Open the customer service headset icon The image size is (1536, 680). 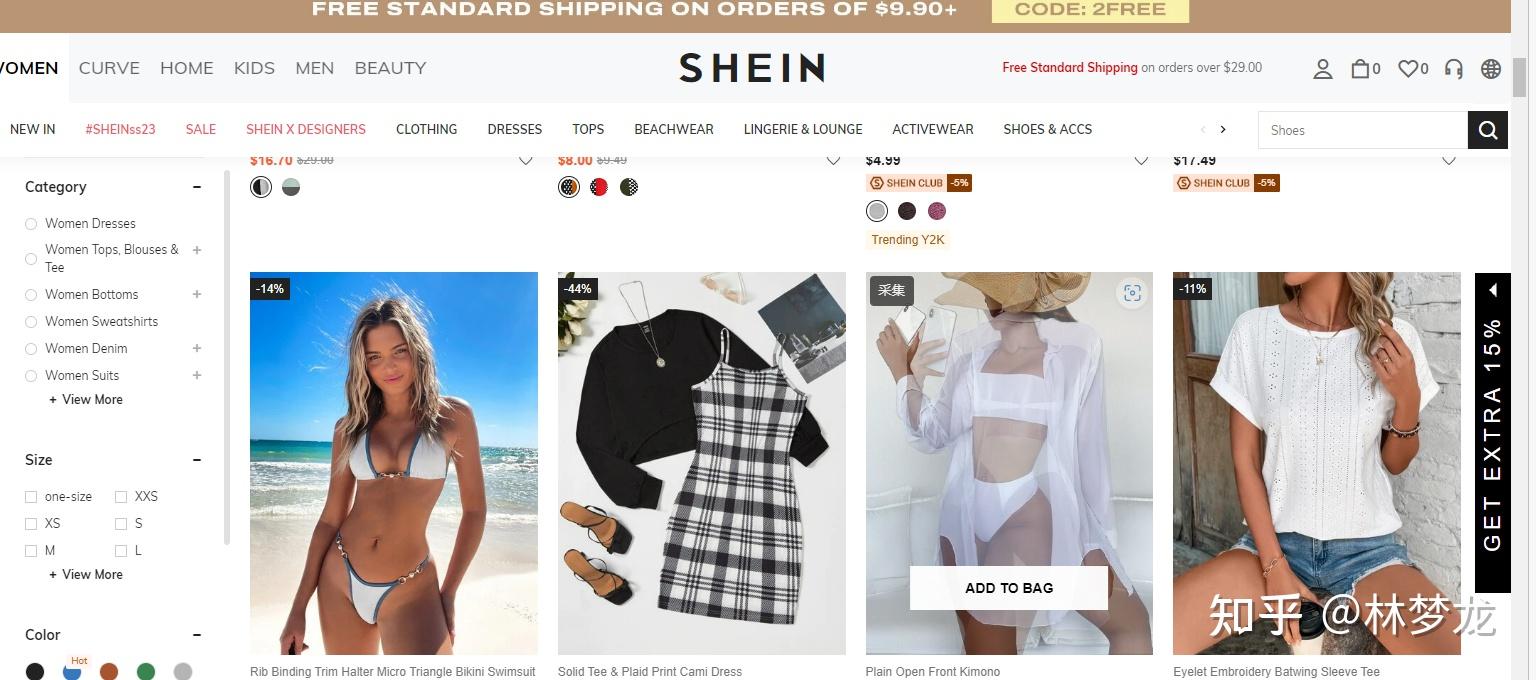1454,69
